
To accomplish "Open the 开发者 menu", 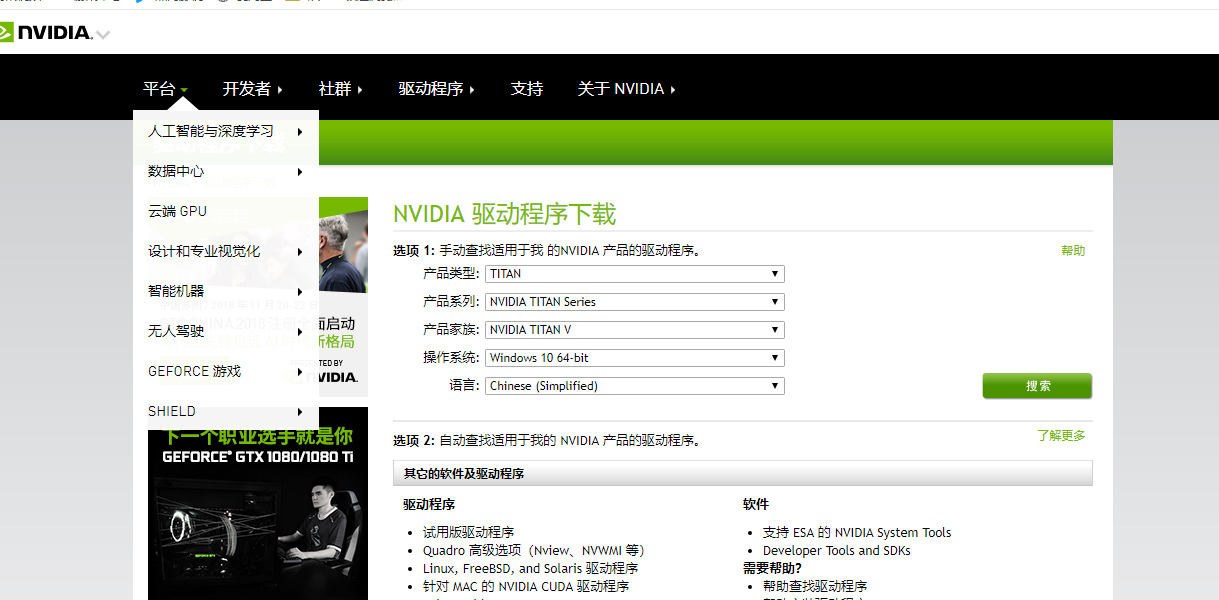I will (x=252, y=89).
